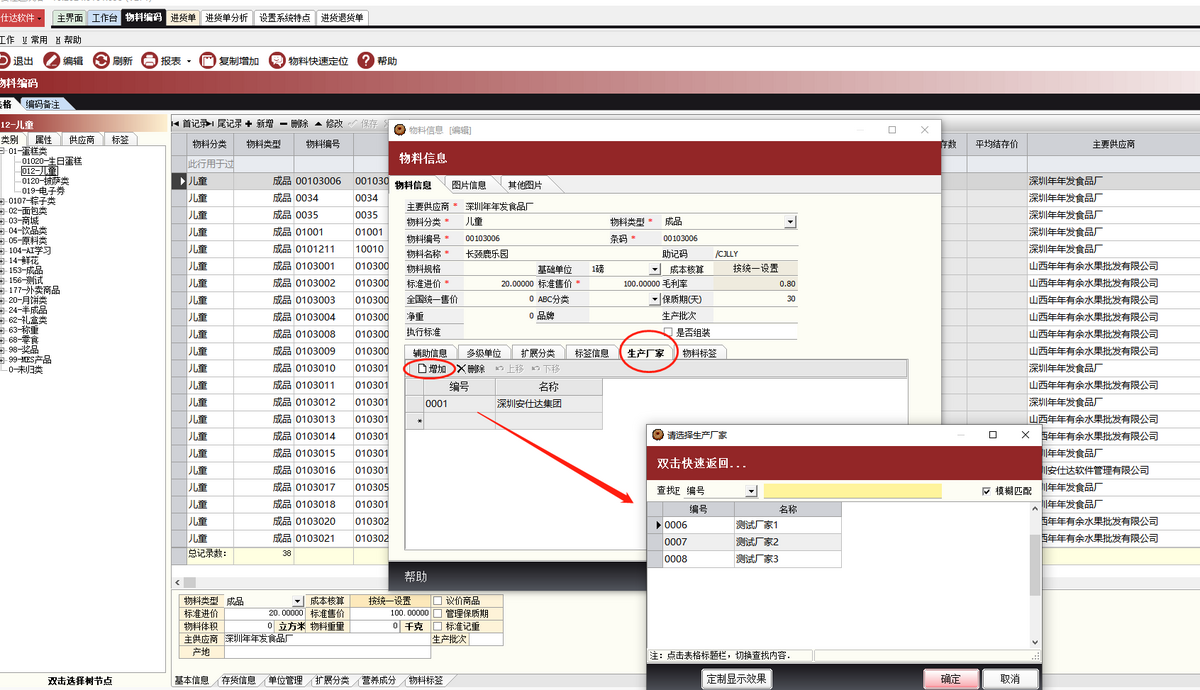This screenshot has width=1200, height=690.
Task: Check the 标准记重 checkbox
Action: pos(438,627)
